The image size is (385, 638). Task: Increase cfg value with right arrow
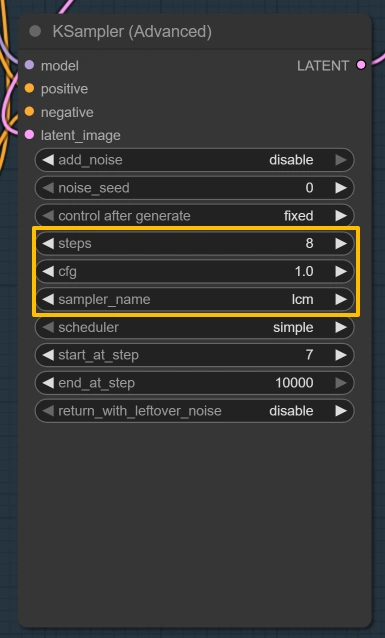click(341, 271)
